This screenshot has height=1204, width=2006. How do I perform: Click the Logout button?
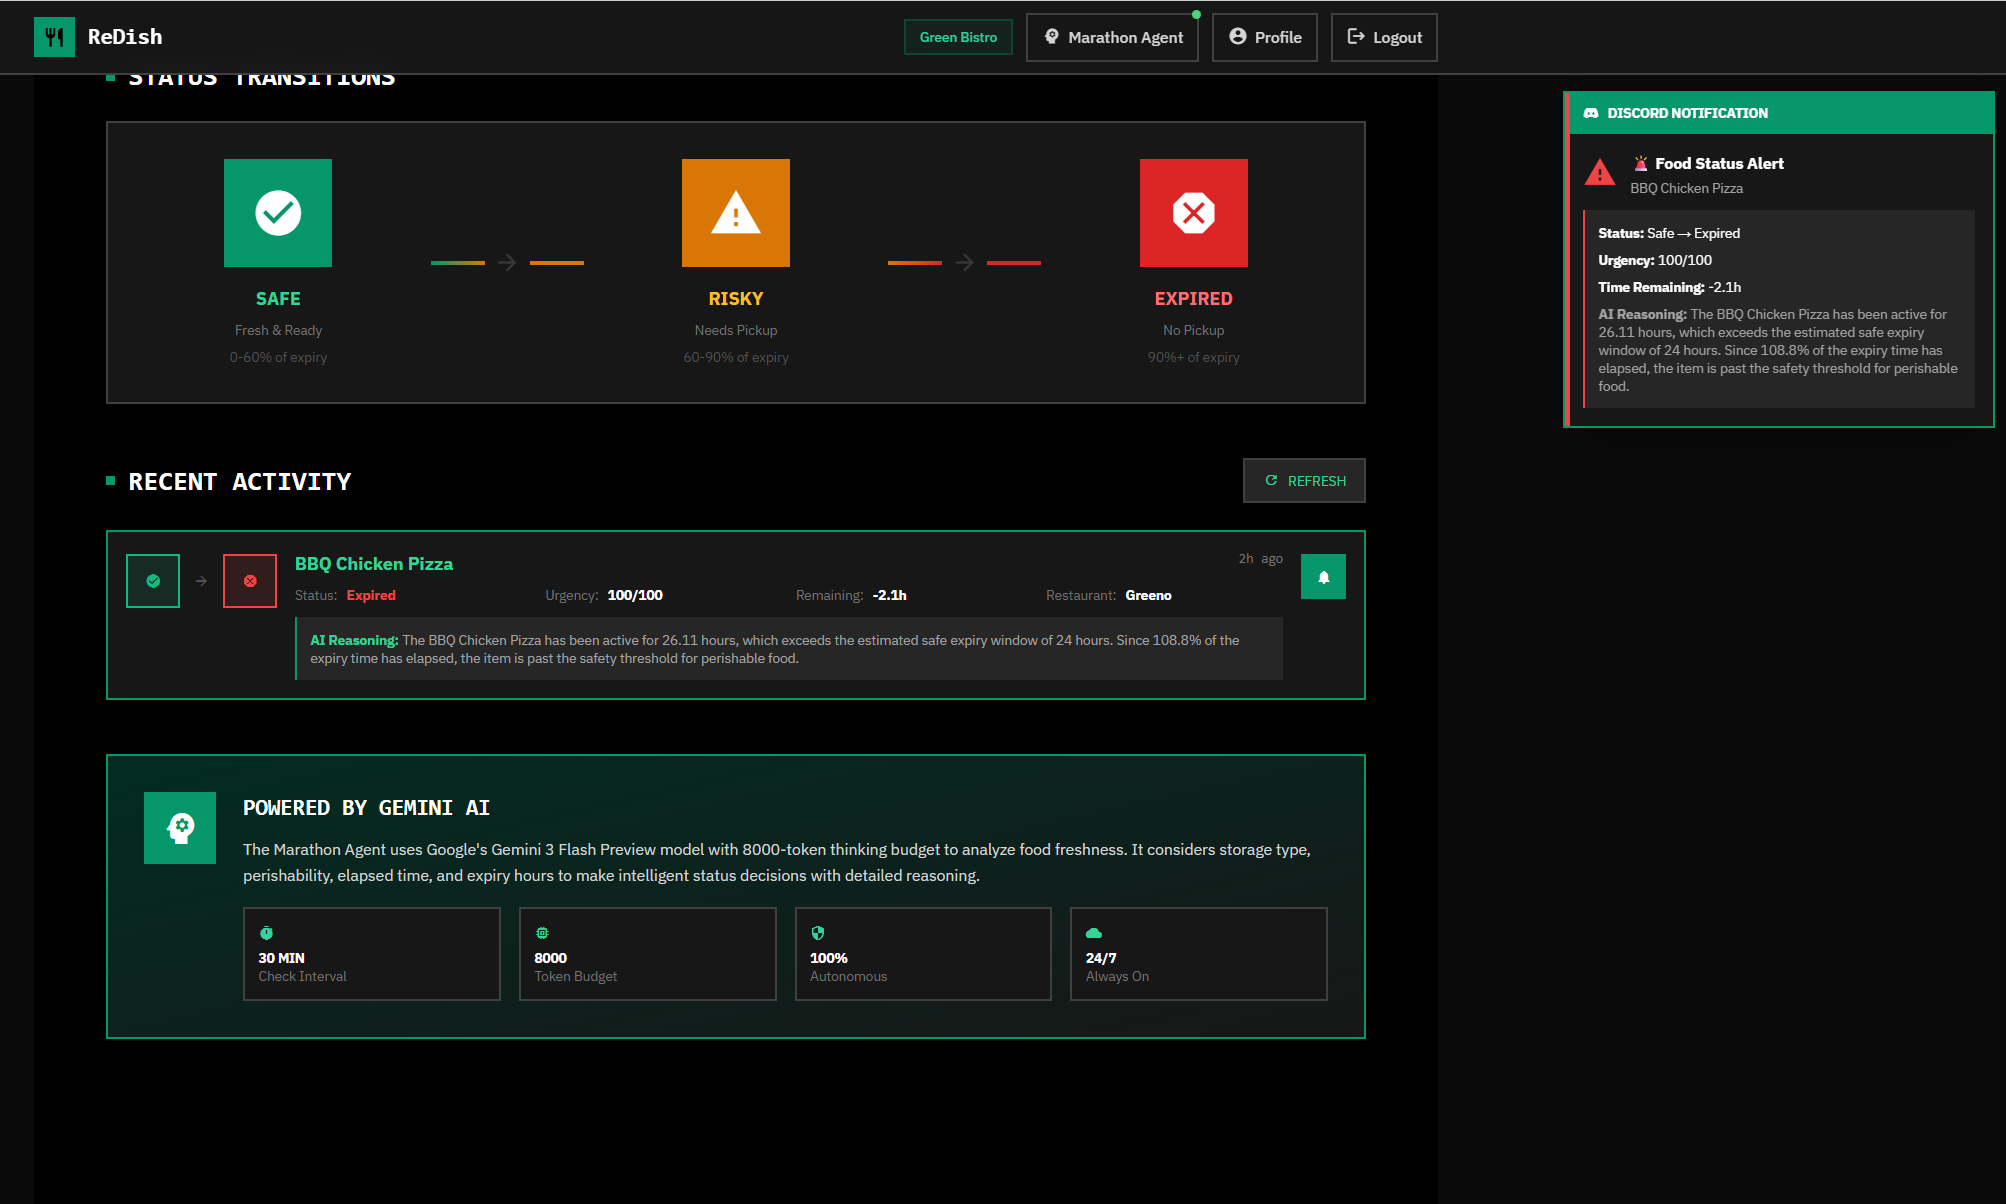point(1384,37)
